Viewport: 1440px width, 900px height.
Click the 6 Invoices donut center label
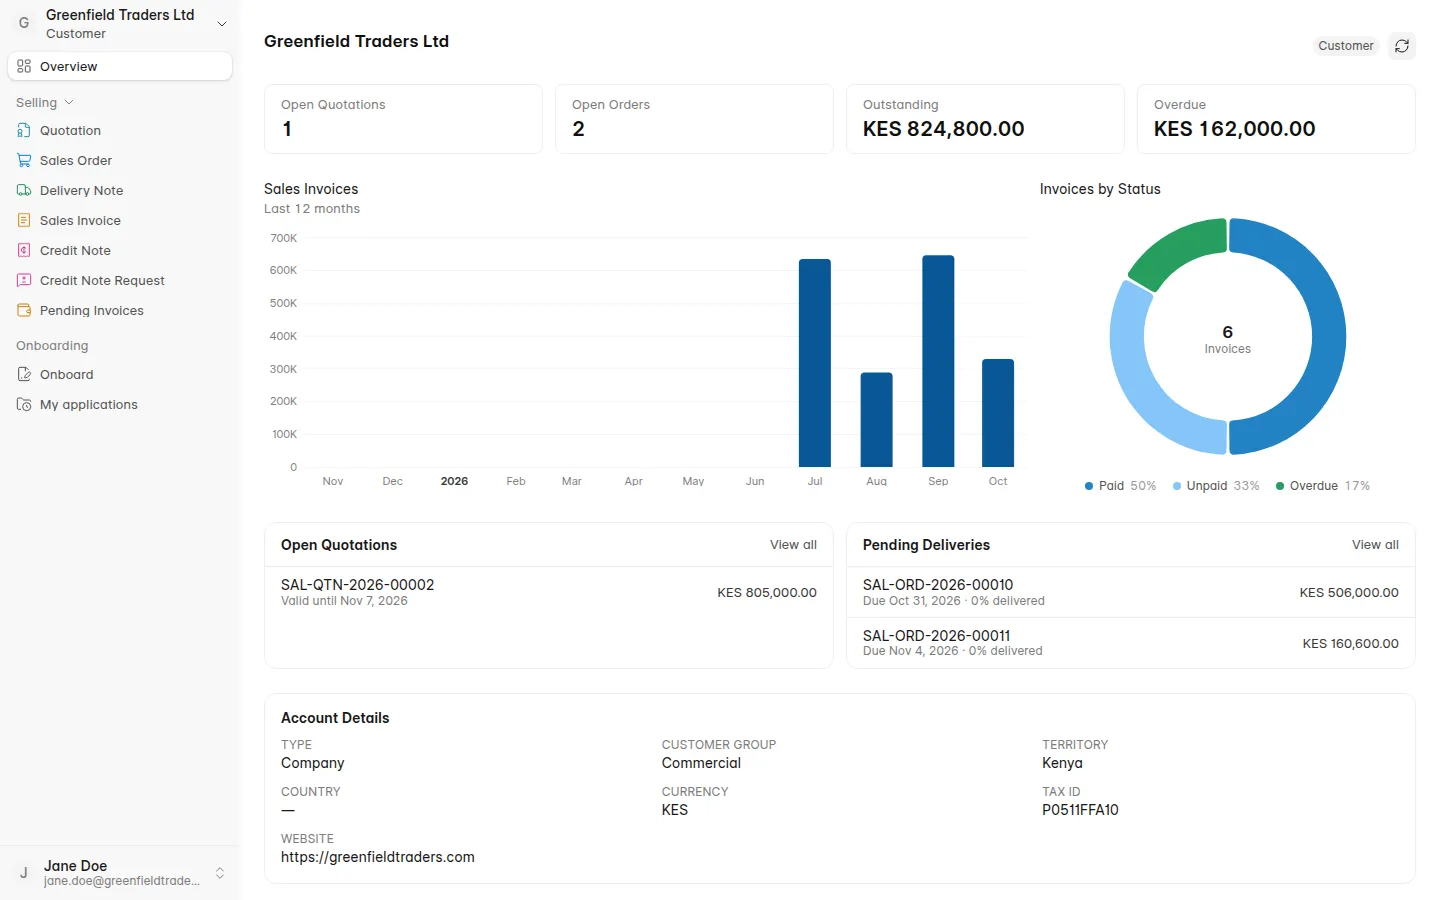pyautogui.click(x=1227, y=339)
